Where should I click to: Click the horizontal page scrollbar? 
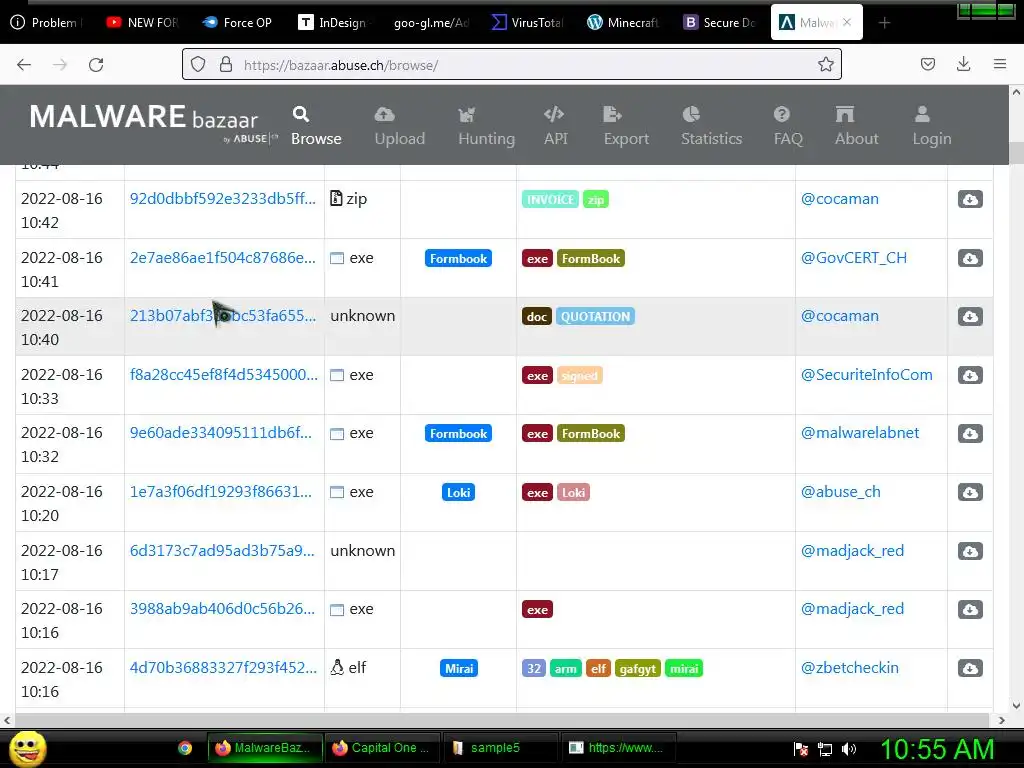point(503,720)
